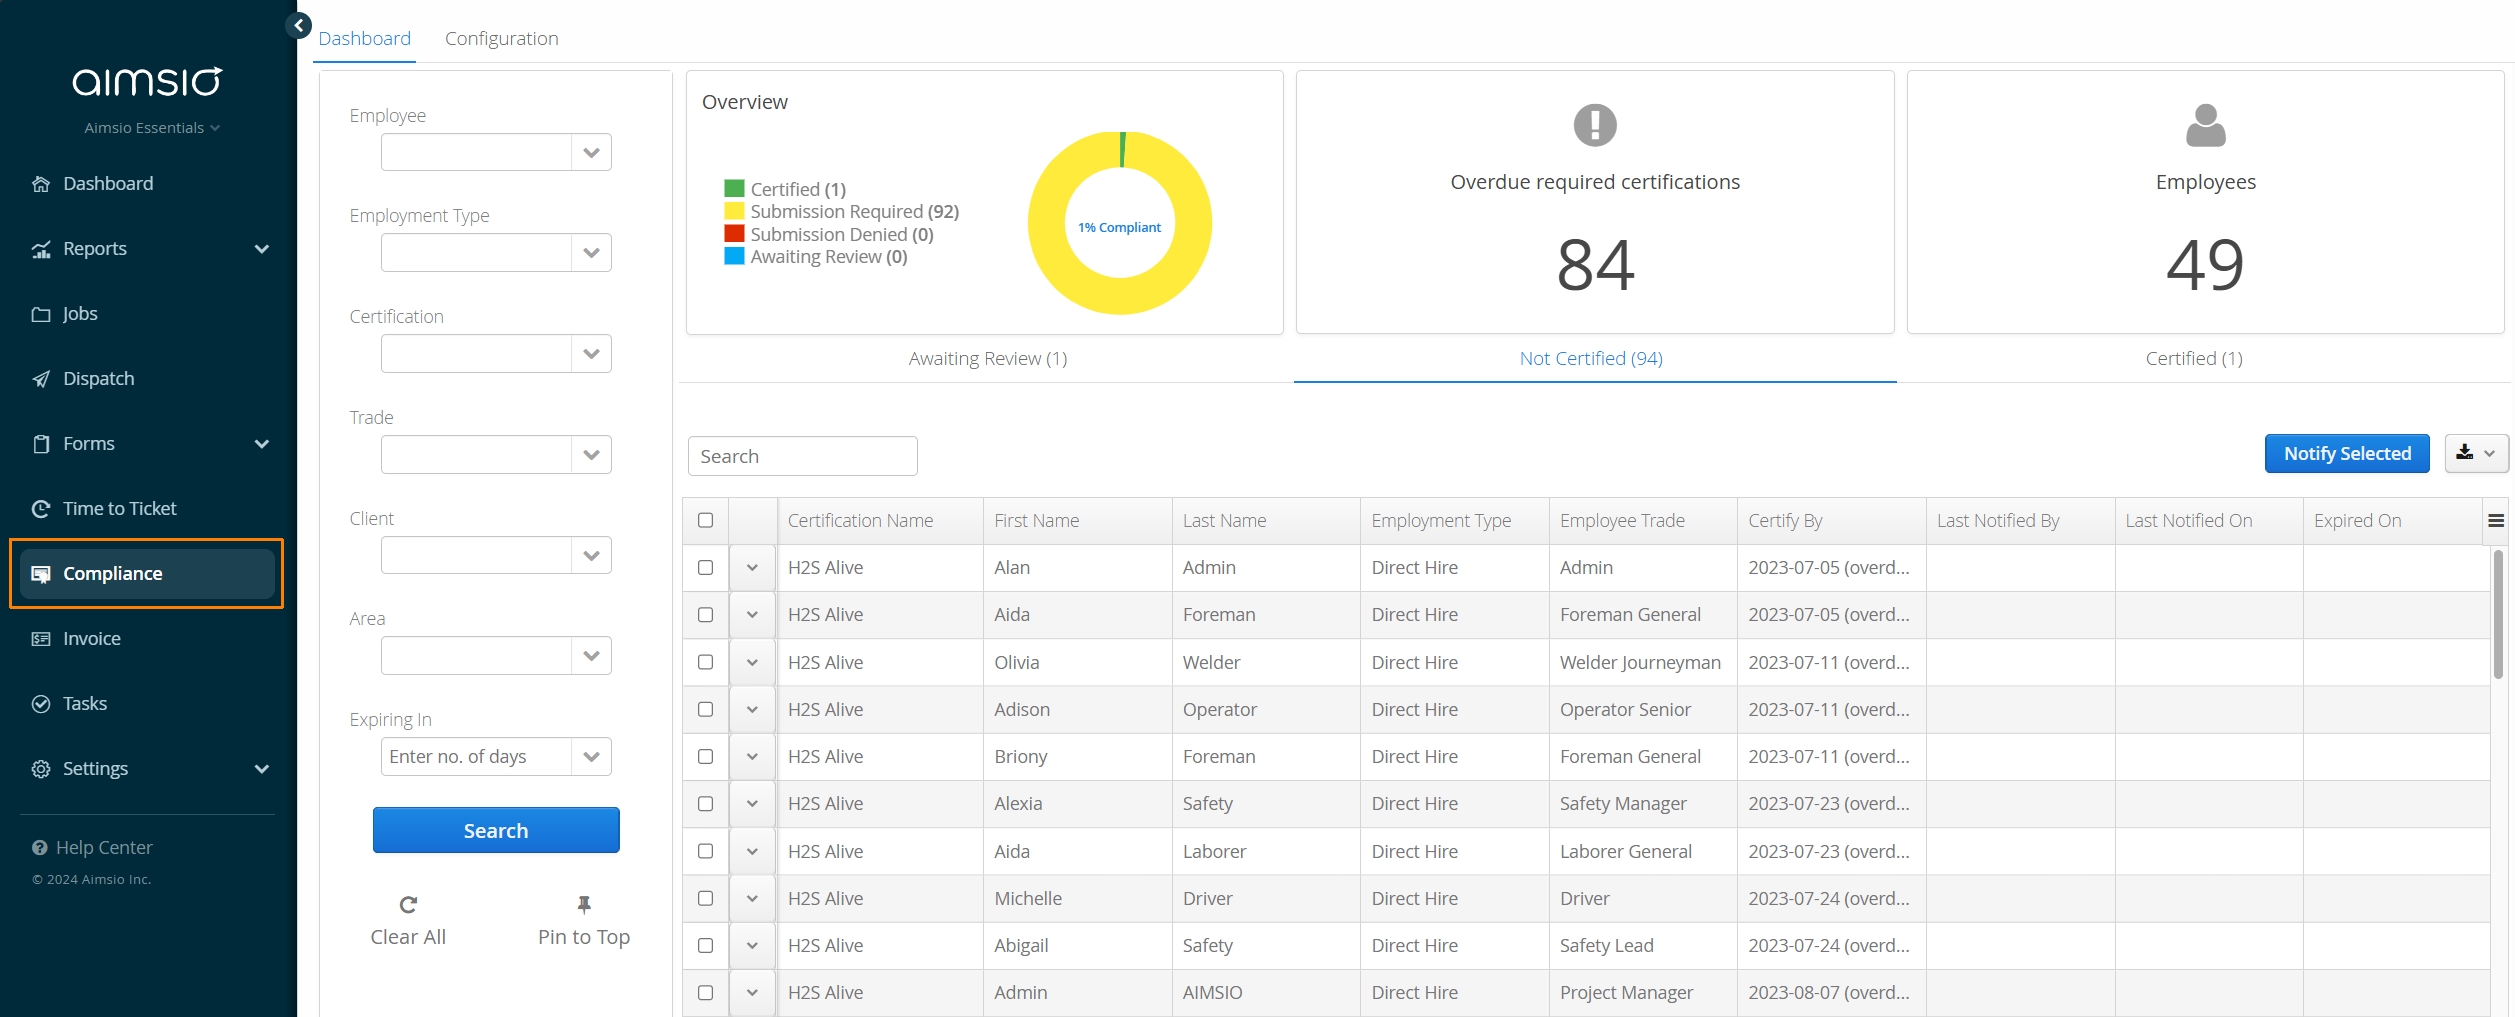
Task: Click the blue Search filter button
Action: point(496,831)
